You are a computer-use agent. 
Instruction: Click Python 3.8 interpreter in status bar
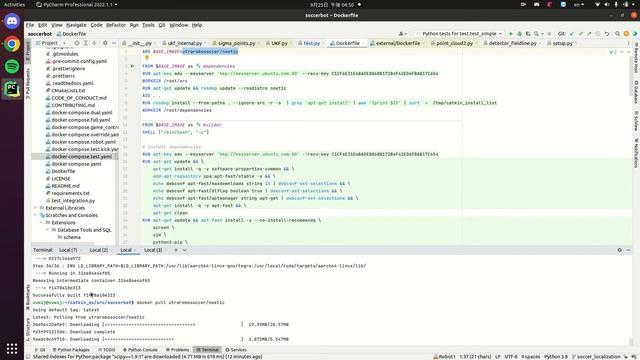(556, 357)
